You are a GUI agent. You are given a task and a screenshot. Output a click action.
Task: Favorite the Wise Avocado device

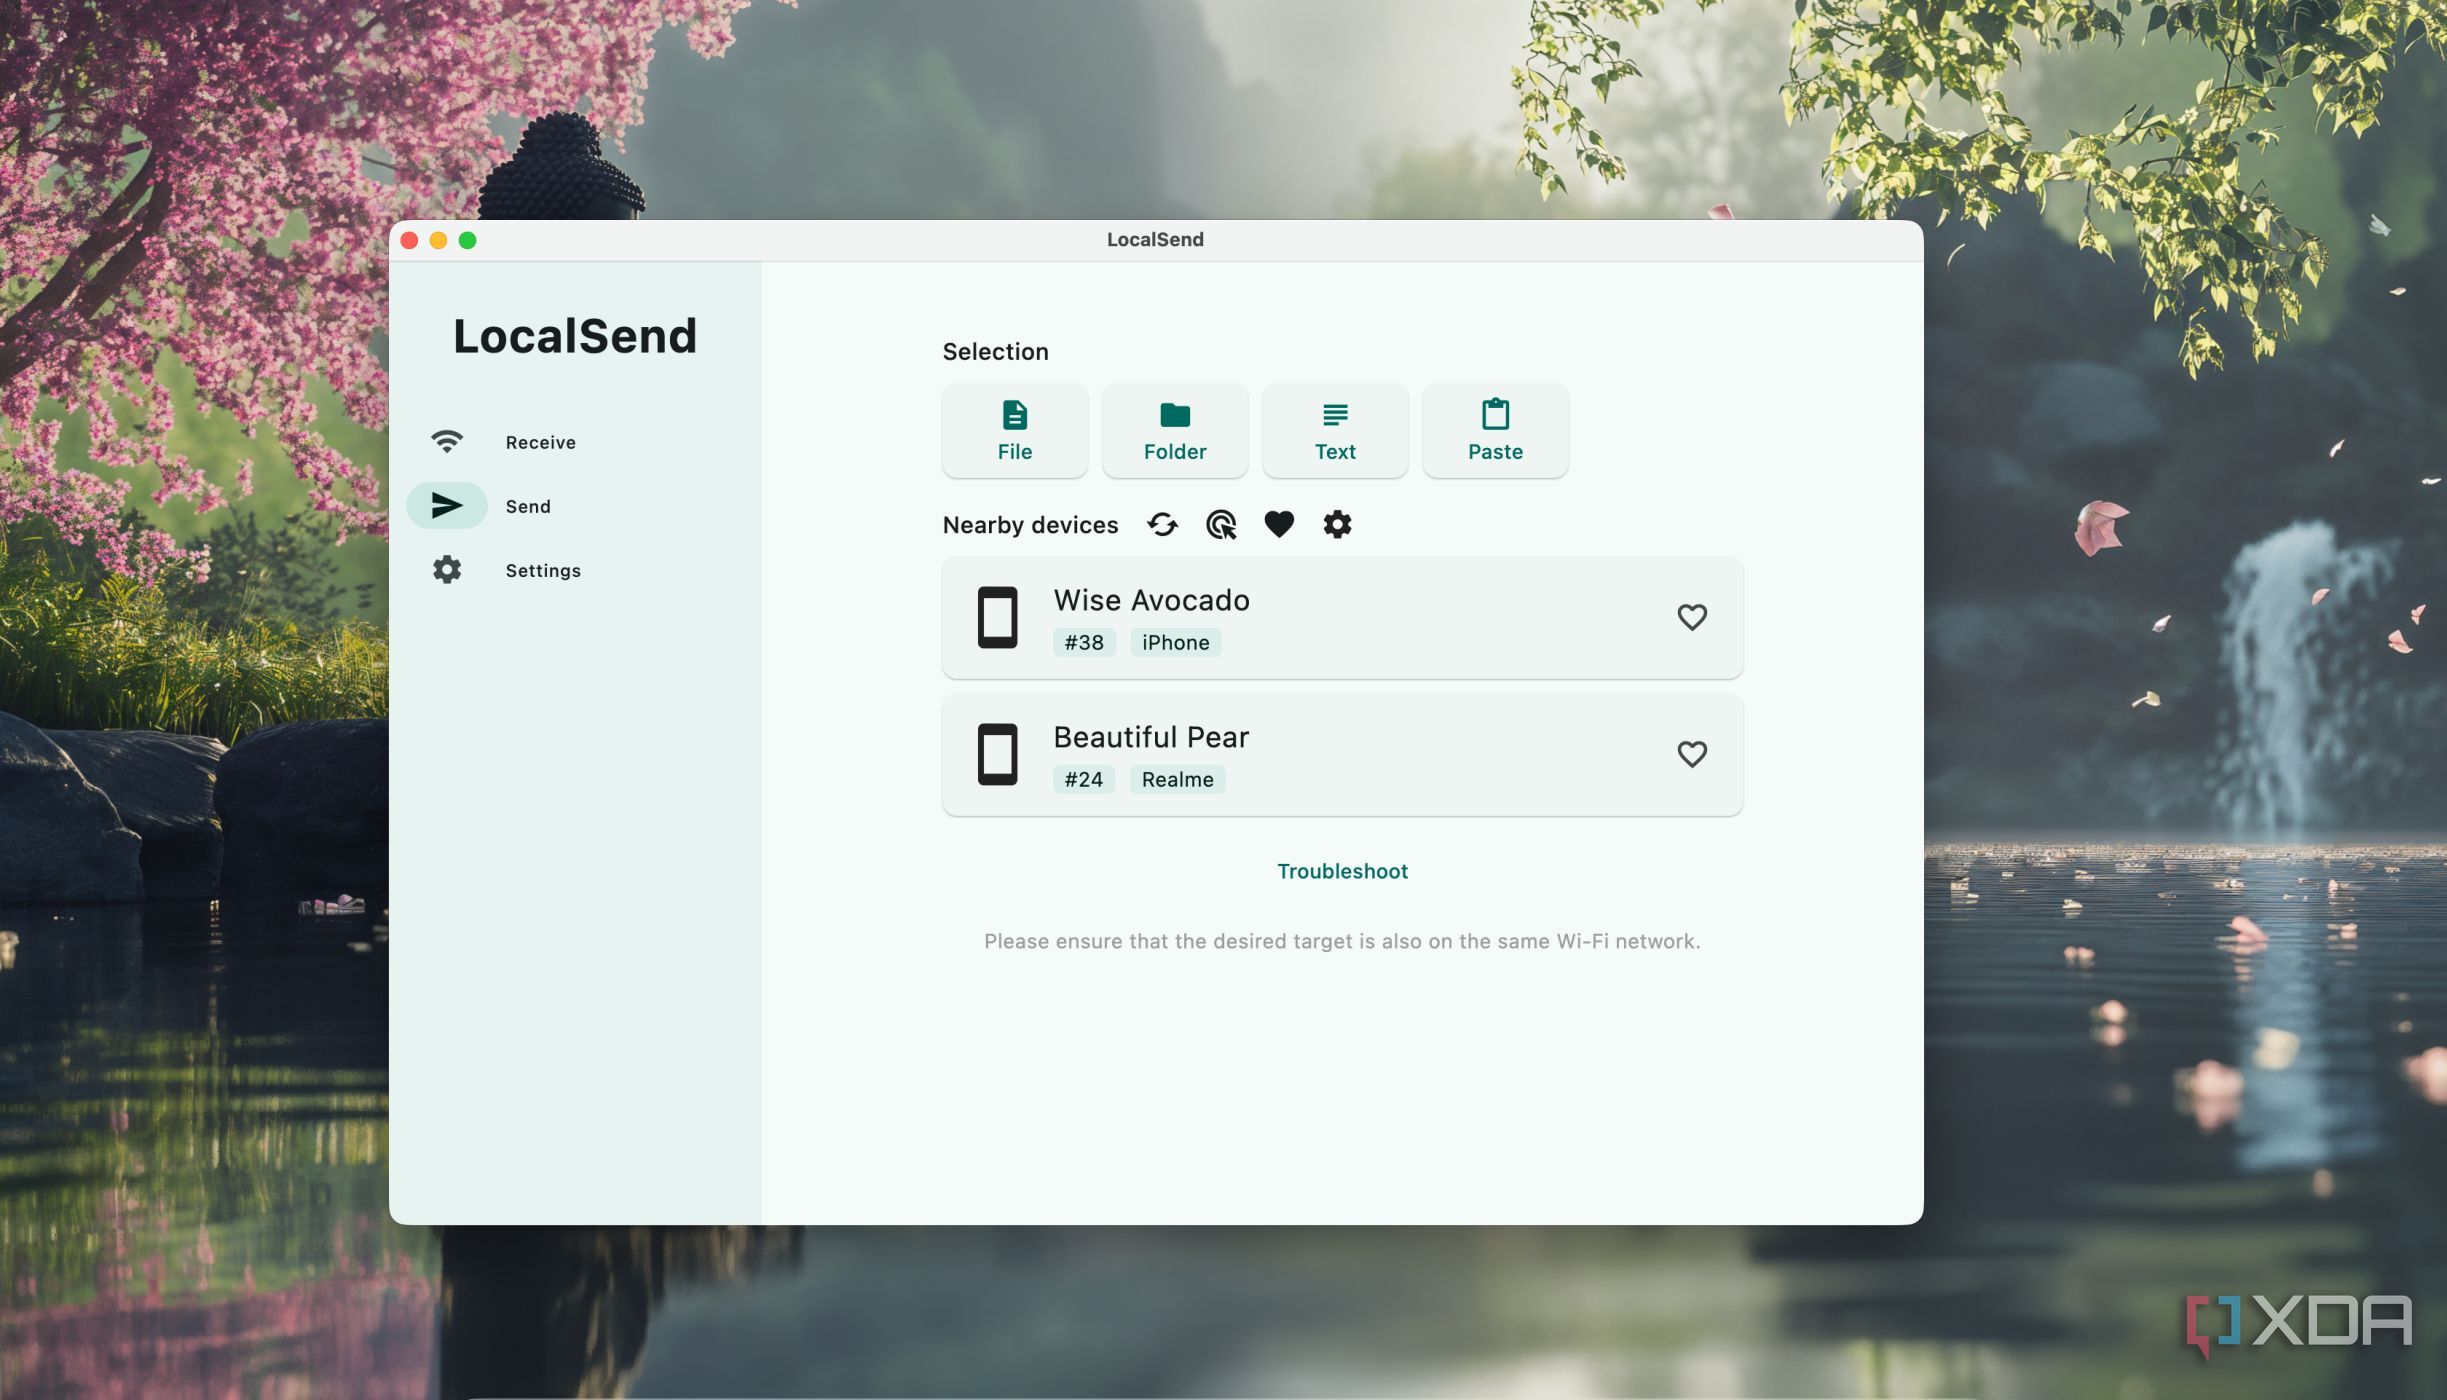(1691, 617)
